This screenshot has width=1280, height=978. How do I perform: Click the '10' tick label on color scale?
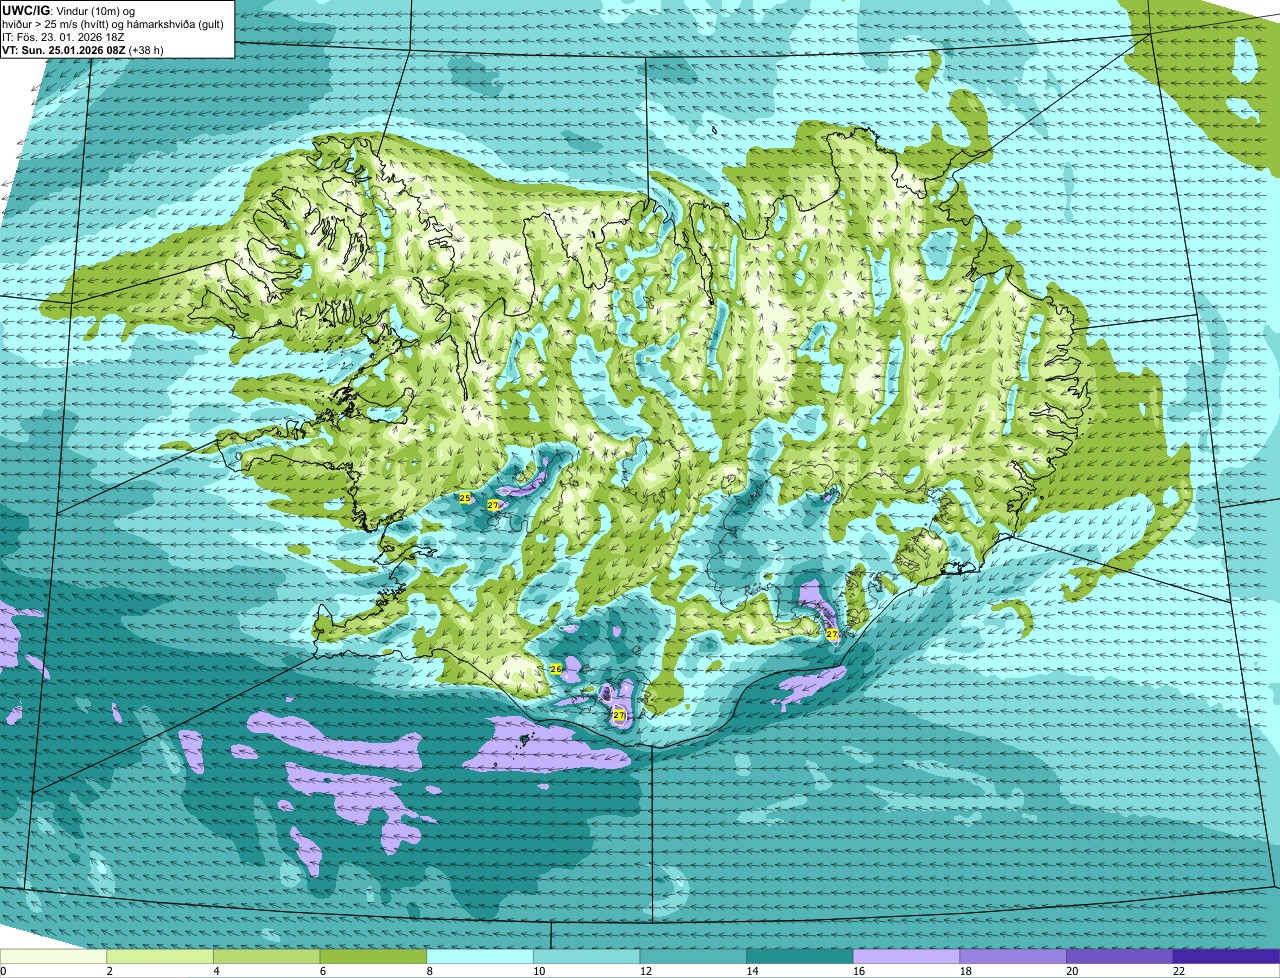click(x=539, y=971)
